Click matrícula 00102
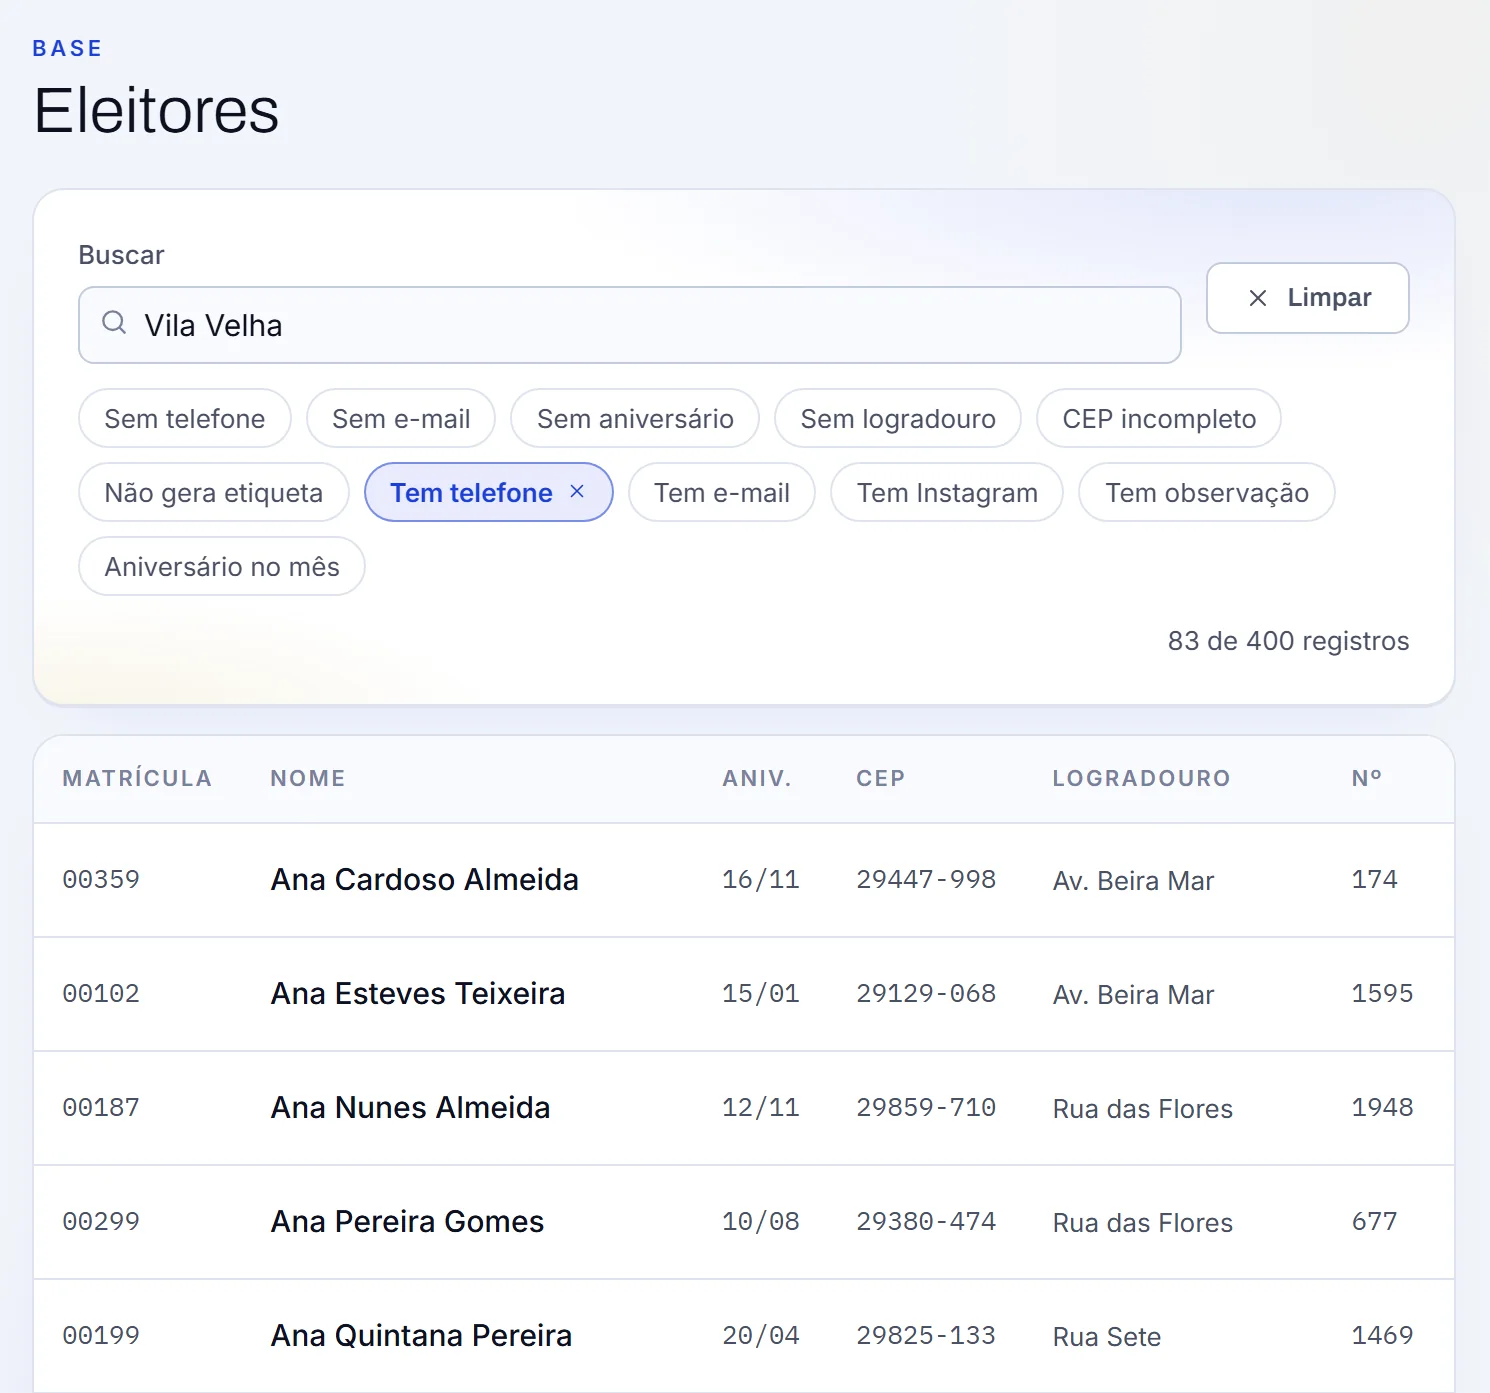Image resolution: width=1490 pixels, height=1393 pixels. [x=101, y=994]
